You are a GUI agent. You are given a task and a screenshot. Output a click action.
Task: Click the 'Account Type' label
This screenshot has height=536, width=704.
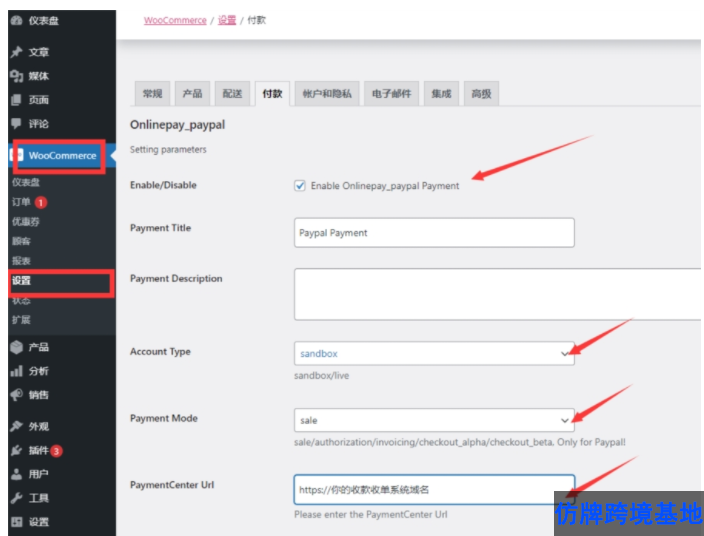160,351
